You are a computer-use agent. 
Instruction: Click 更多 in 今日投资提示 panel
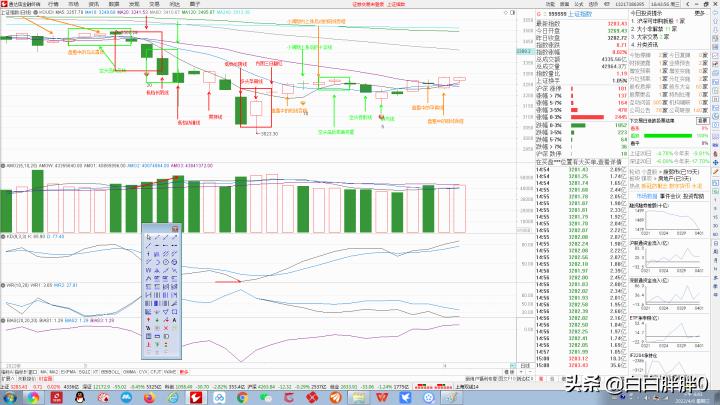699,13
